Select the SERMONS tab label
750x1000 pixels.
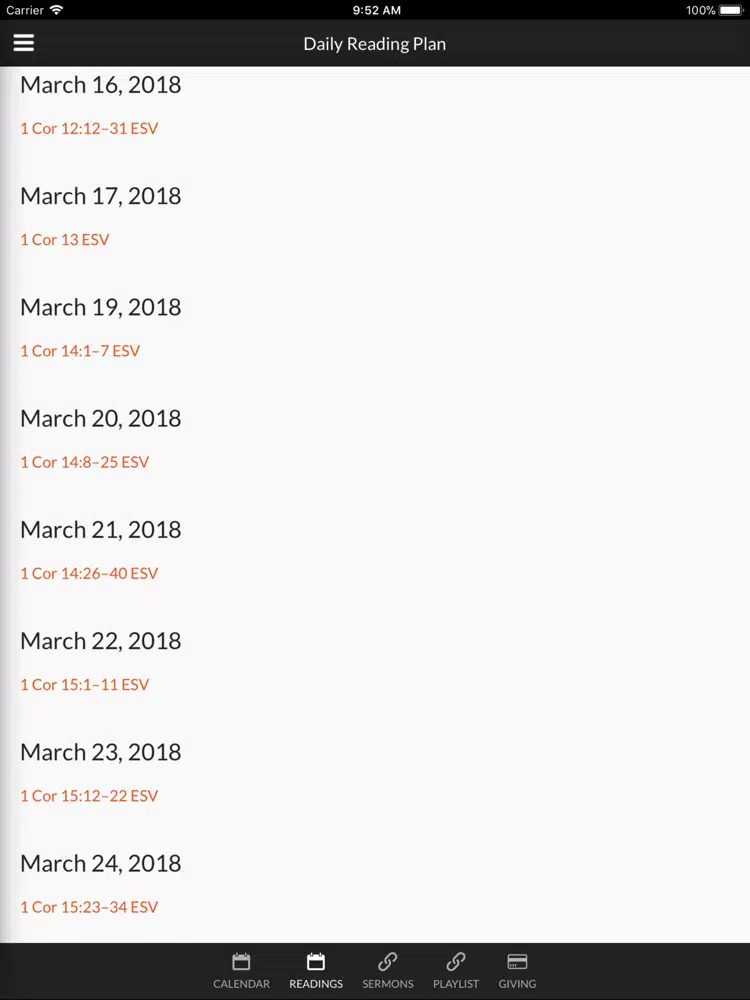[x=388, y=983]
